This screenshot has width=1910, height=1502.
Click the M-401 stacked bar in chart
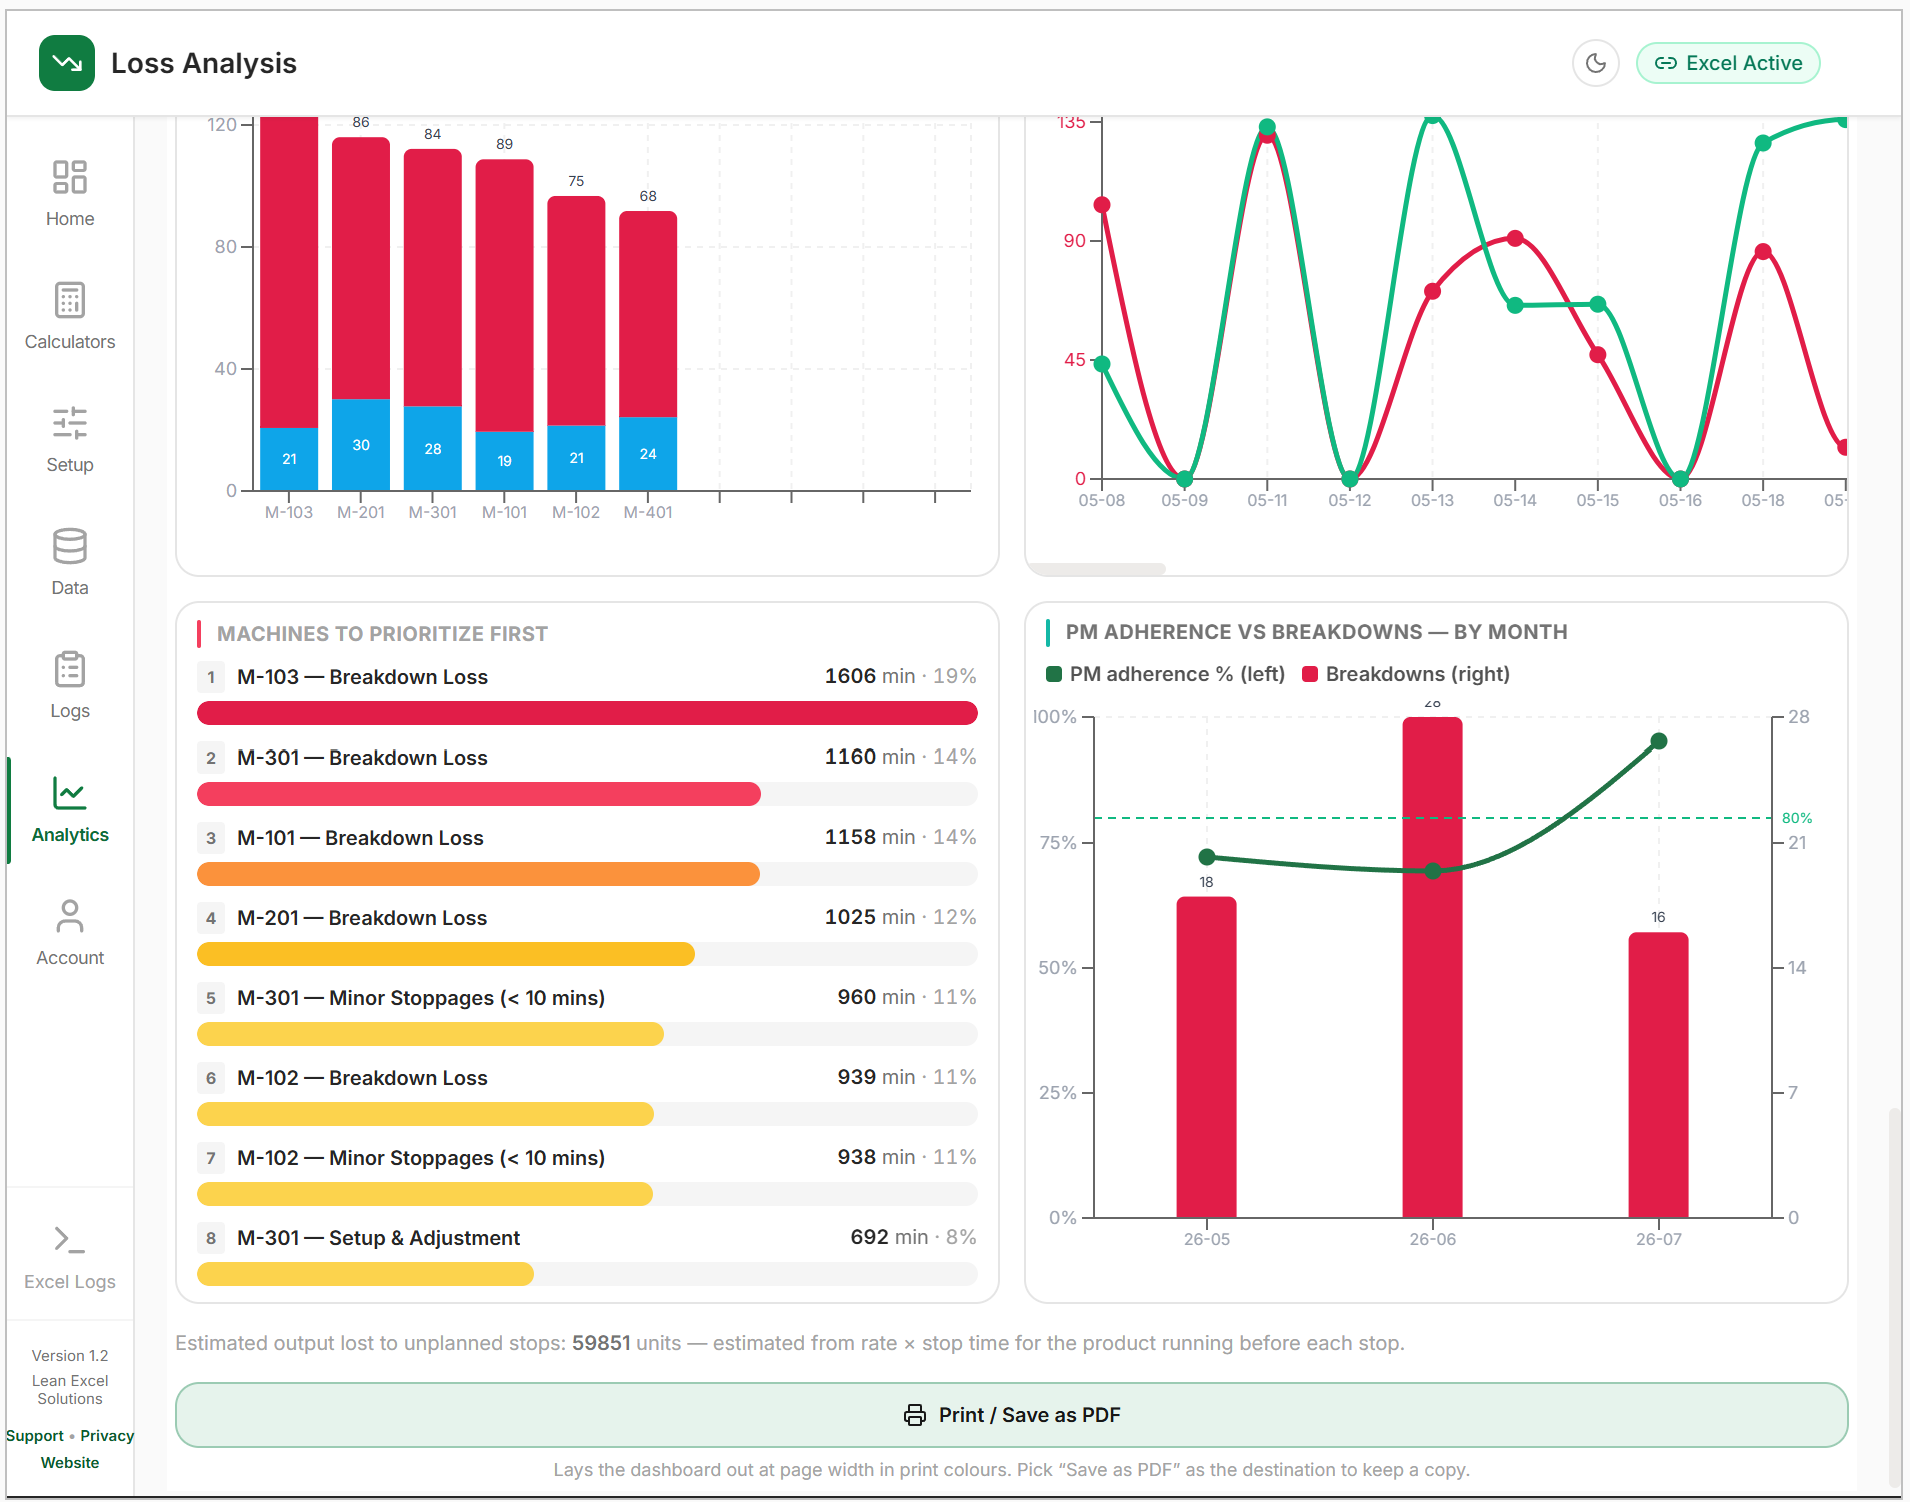[x=648, y=350]
